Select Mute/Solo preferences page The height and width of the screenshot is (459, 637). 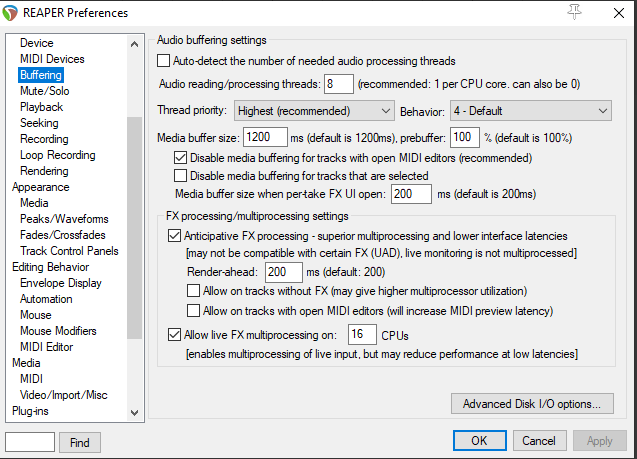45,91
